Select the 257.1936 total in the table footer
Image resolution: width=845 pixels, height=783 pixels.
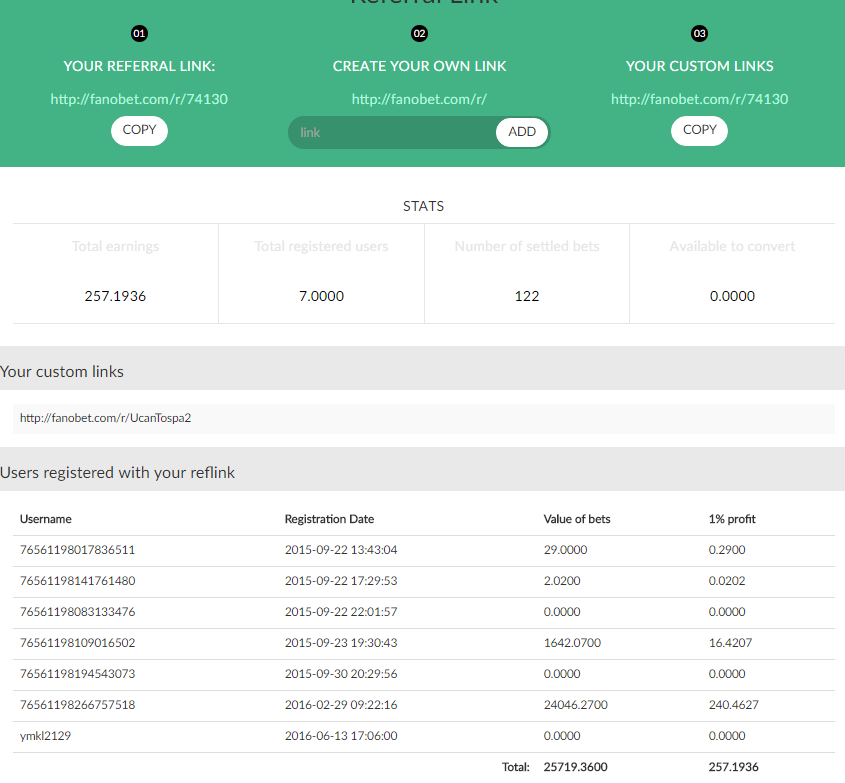[x=733, y=767]
